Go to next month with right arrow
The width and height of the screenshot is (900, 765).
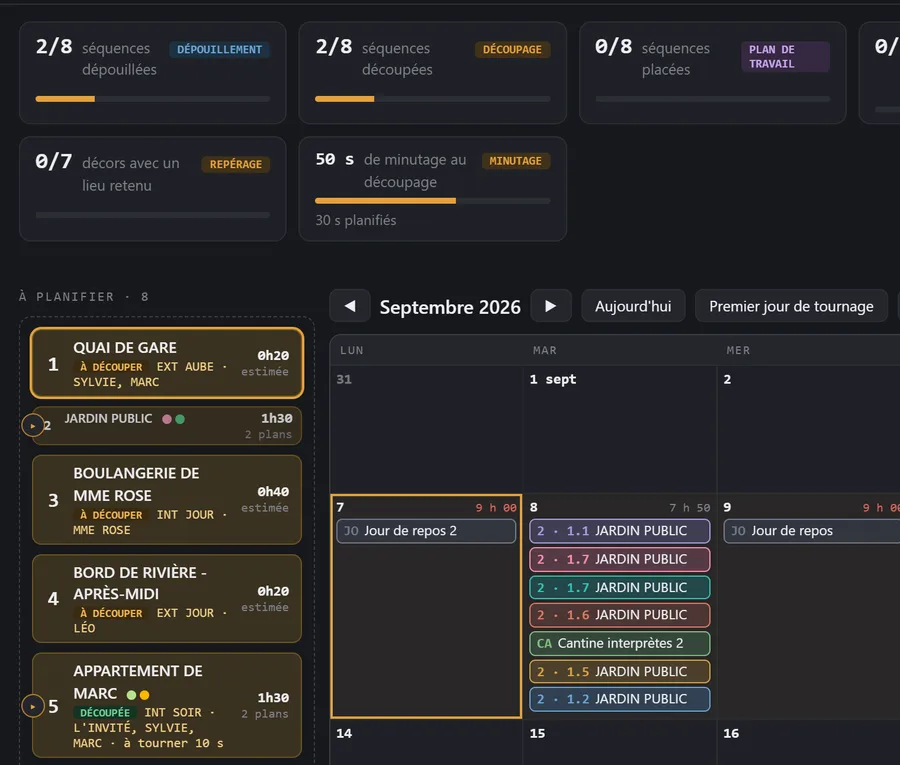pos(550,306)
